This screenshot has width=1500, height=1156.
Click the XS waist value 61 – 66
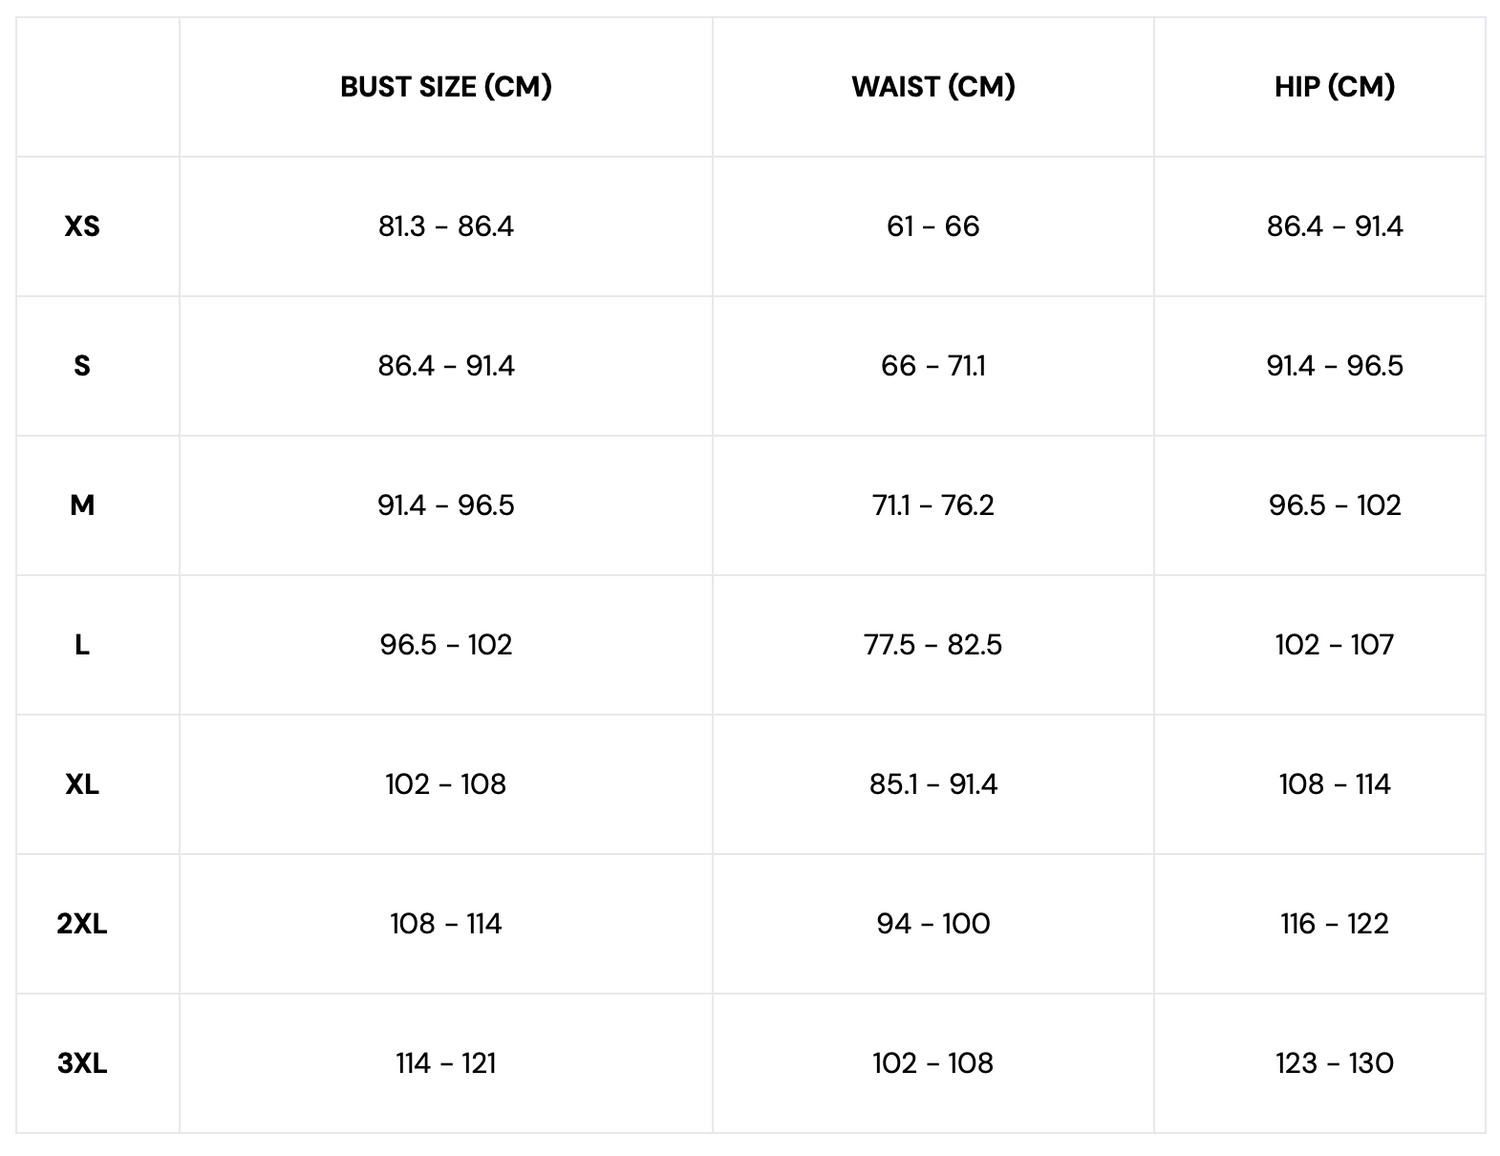pyautogui.click(x=933, y=226)
